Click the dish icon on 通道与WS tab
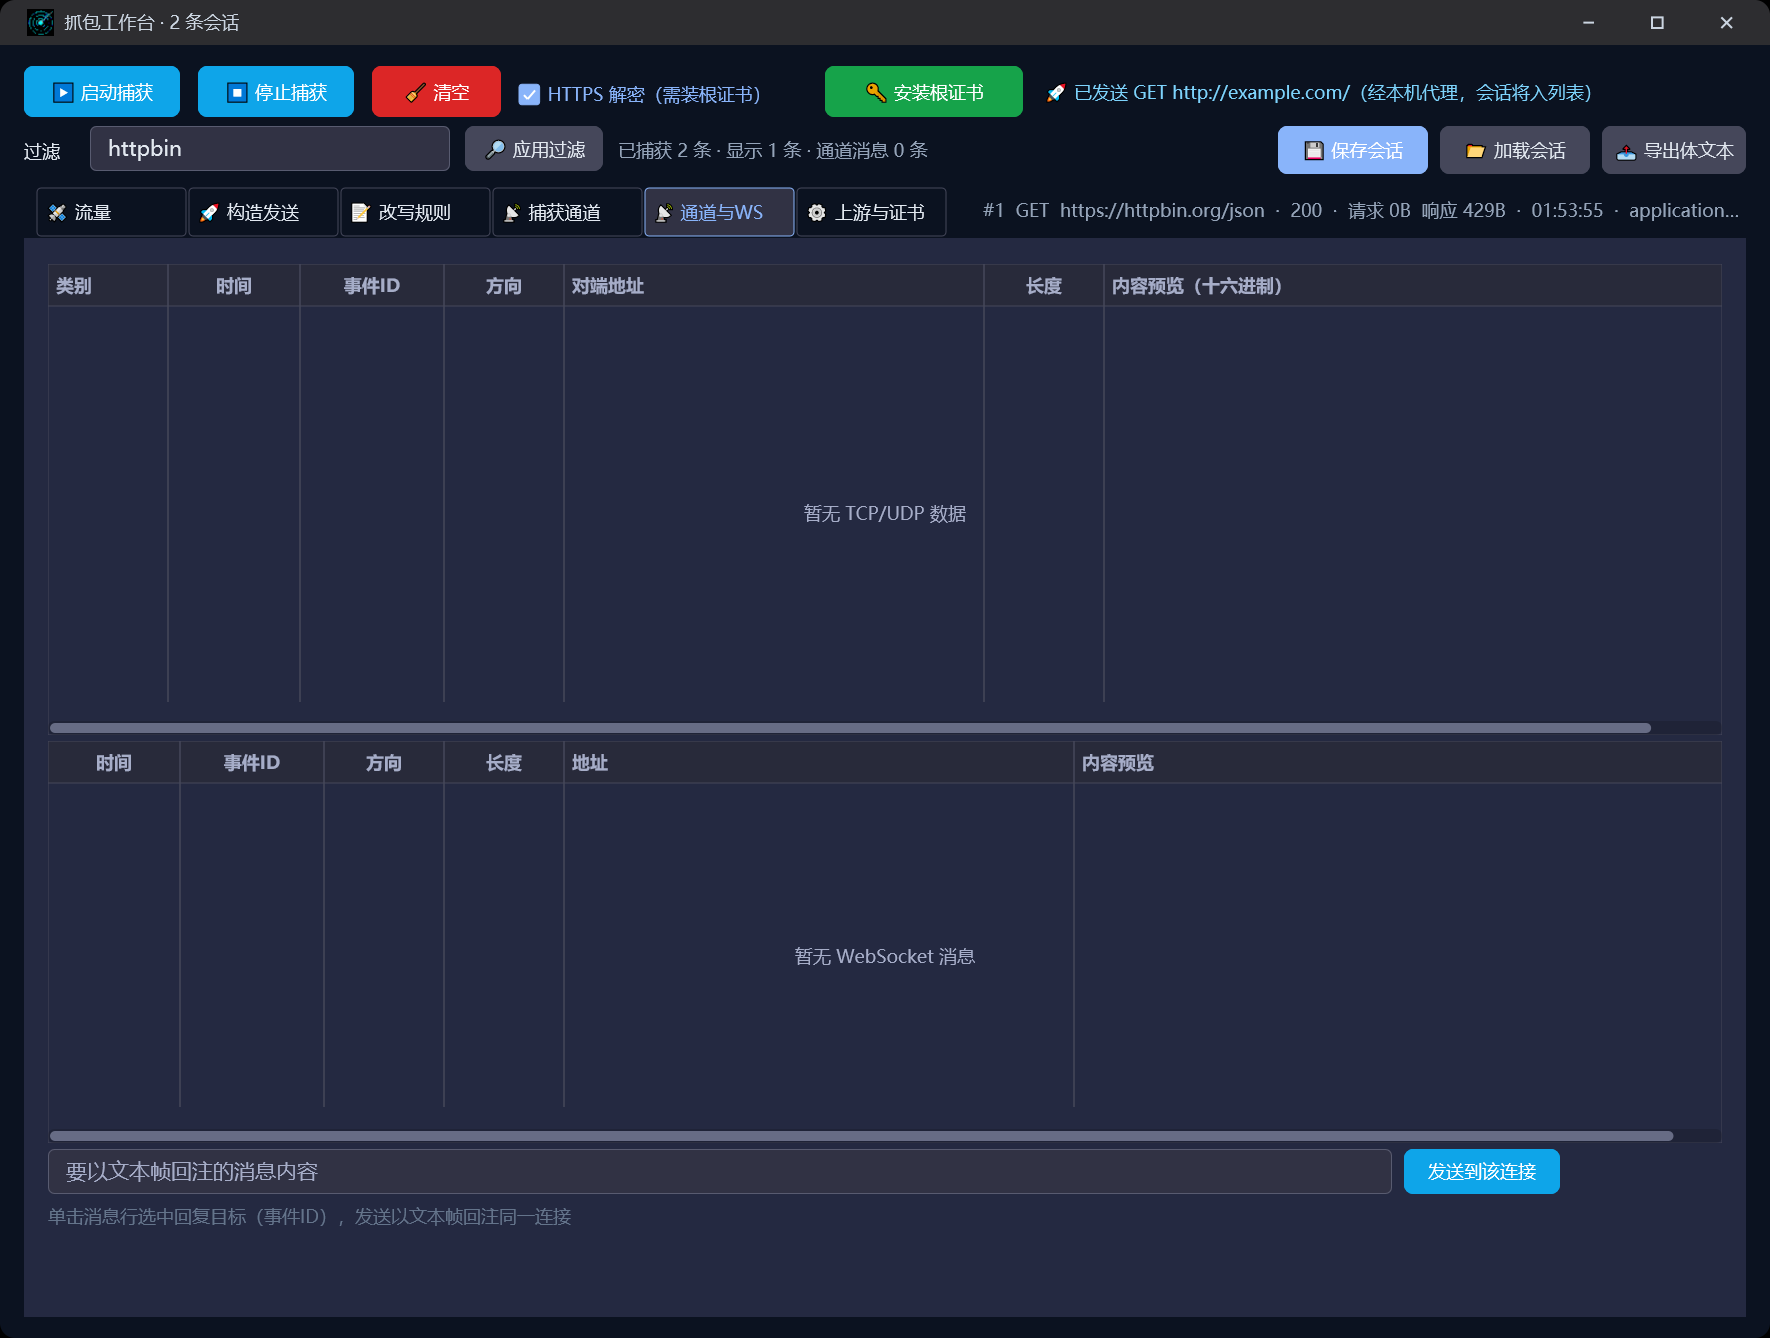 [x=664, y=213]
